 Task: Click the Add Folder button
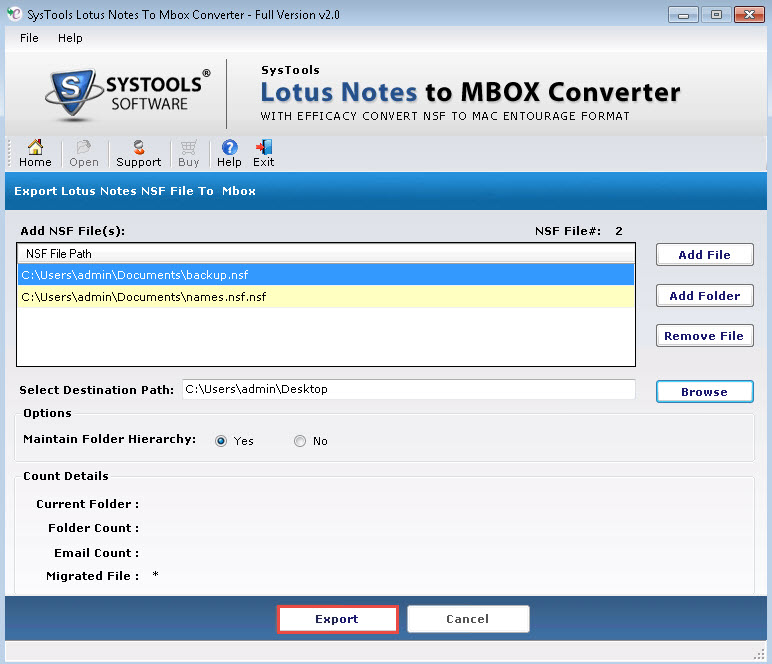[705, 295]
